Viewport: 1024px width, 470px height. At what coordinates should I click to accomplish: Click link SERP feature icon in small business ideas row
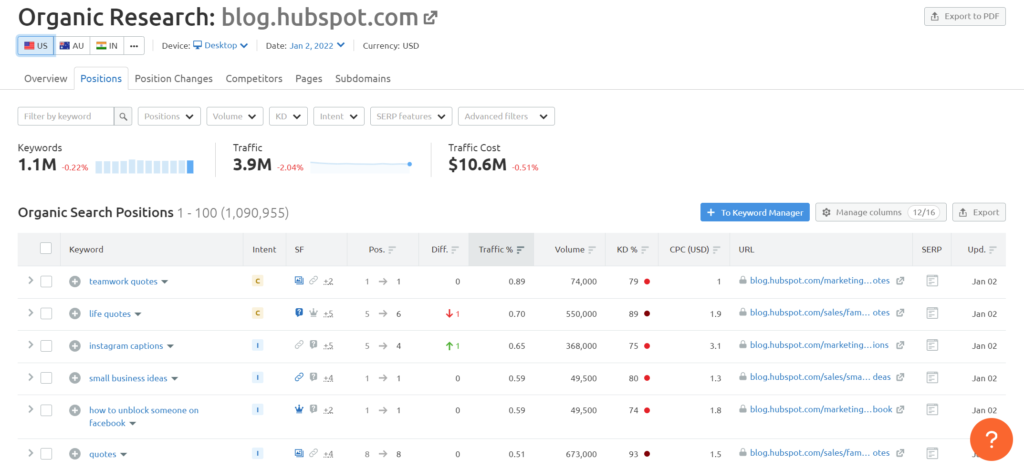299,377
